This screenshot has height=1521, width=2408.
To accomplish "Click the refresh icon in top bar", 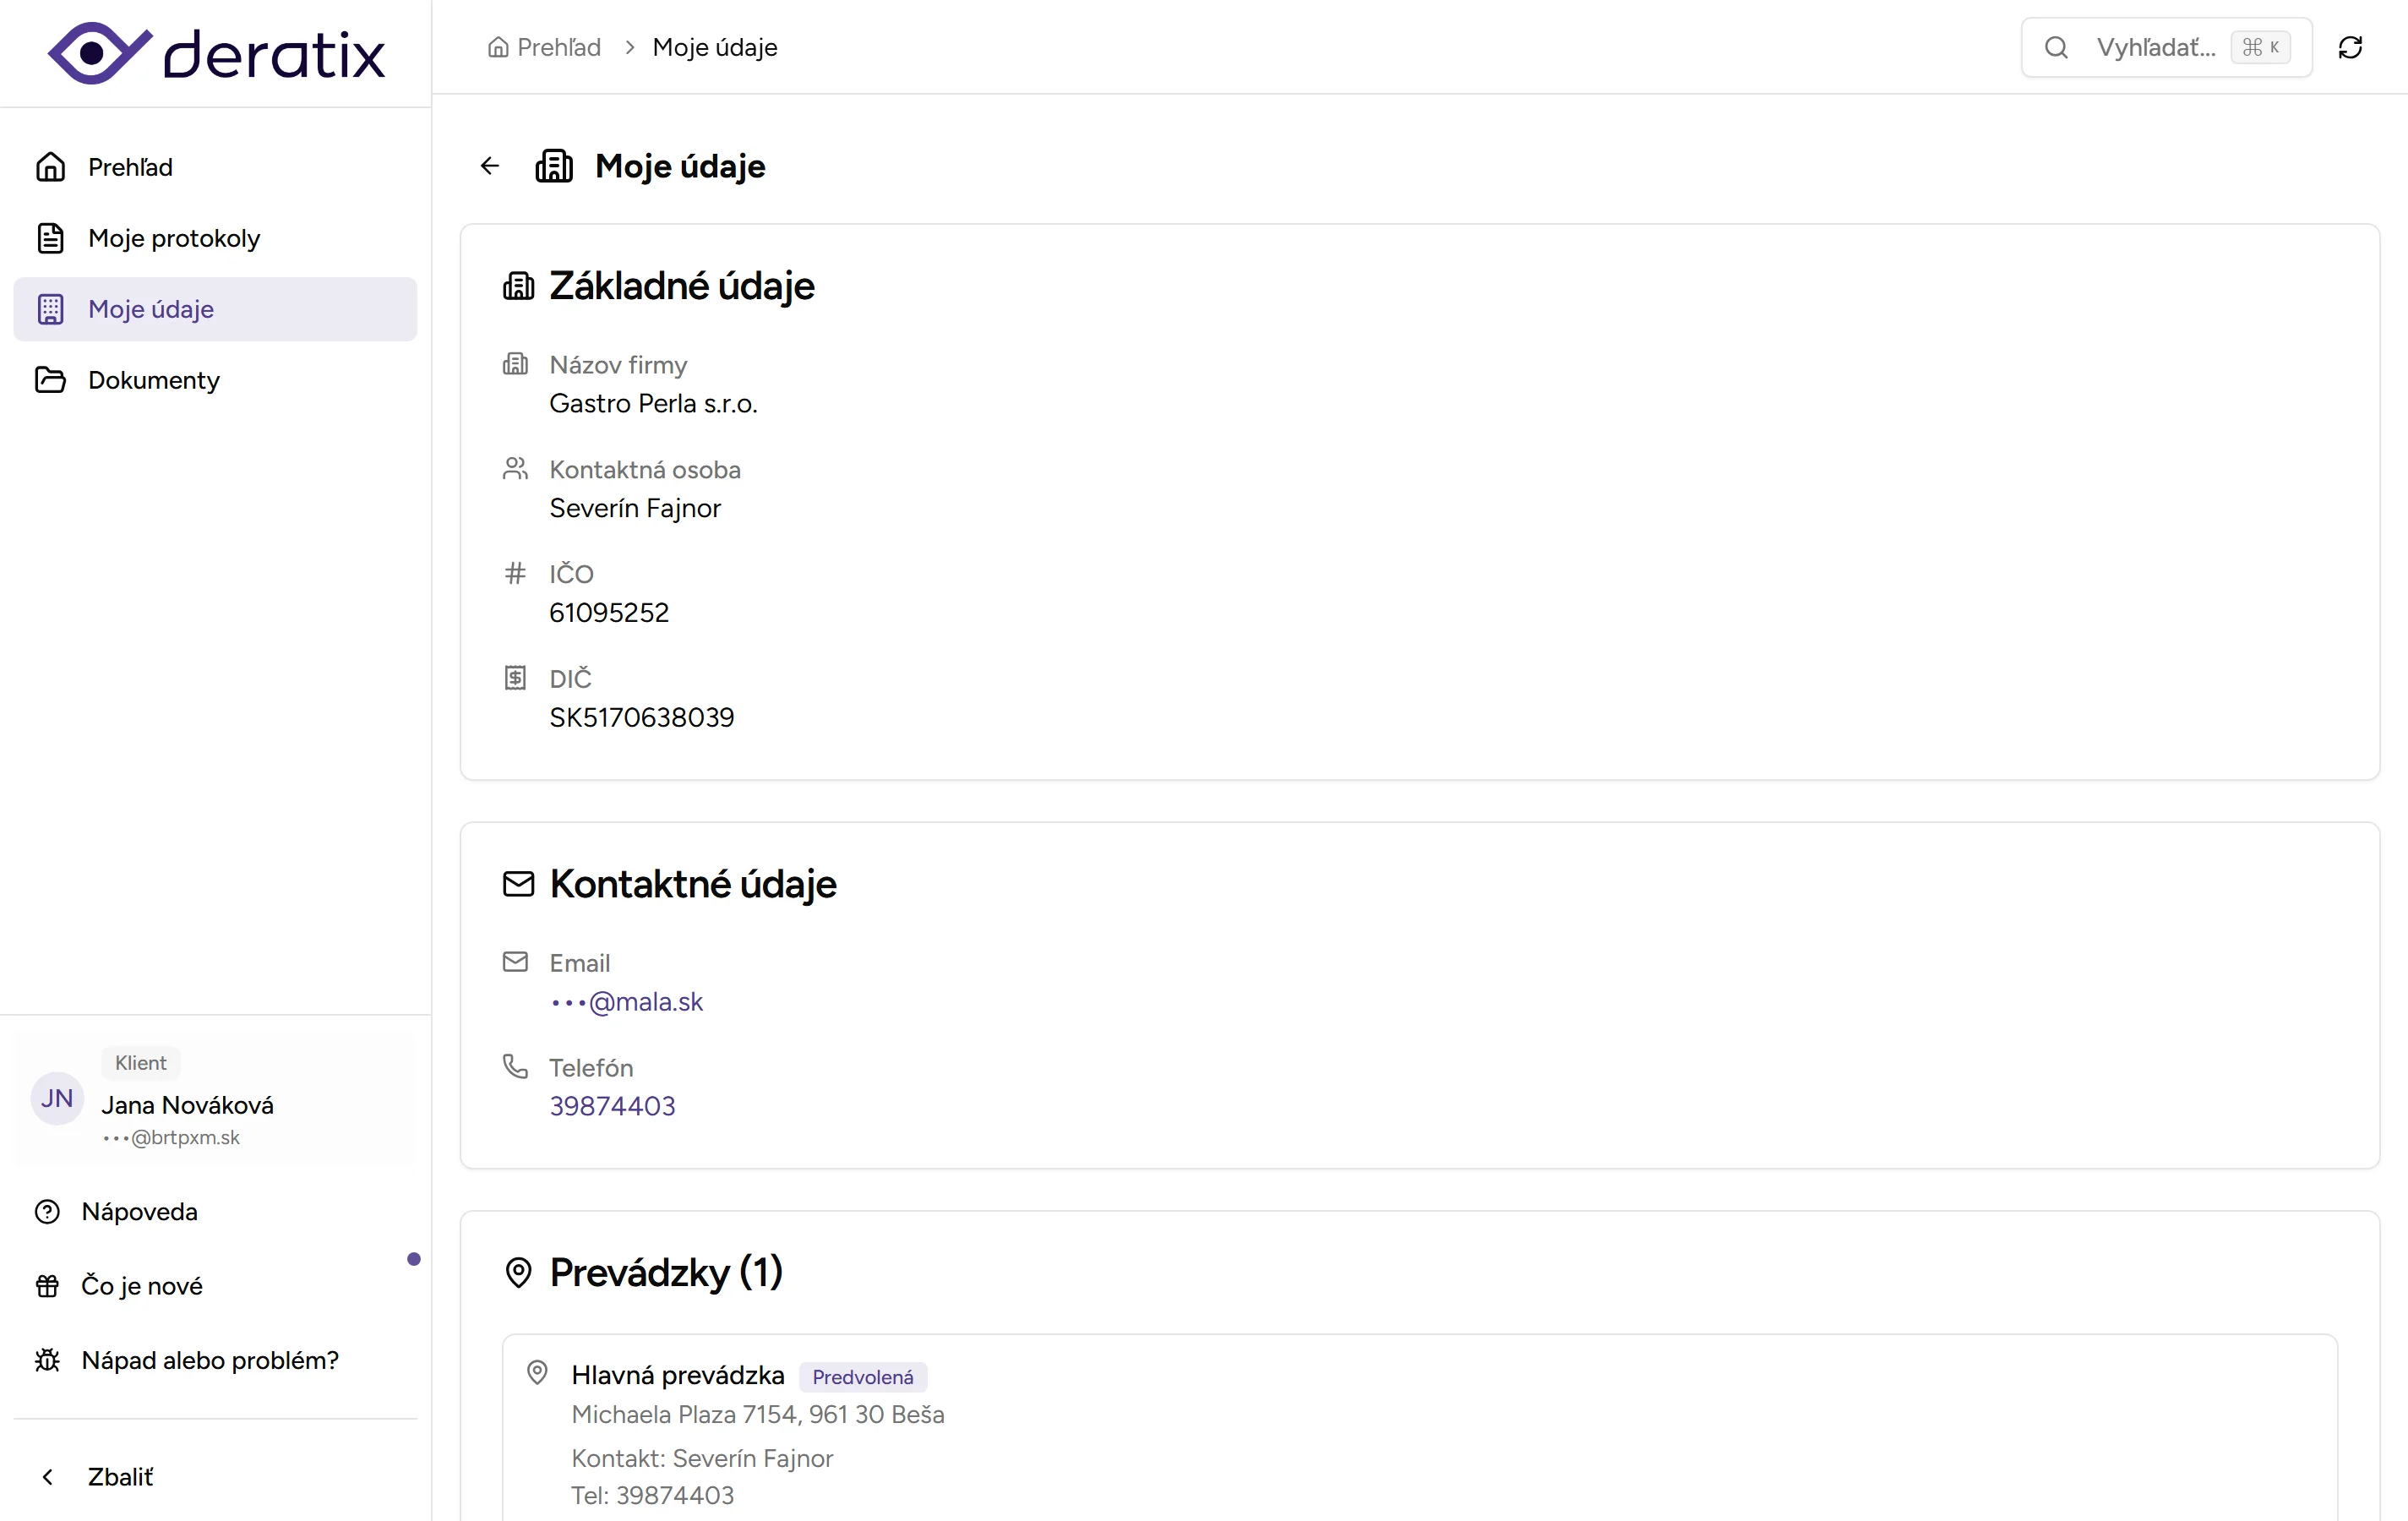I will 2350,47.
